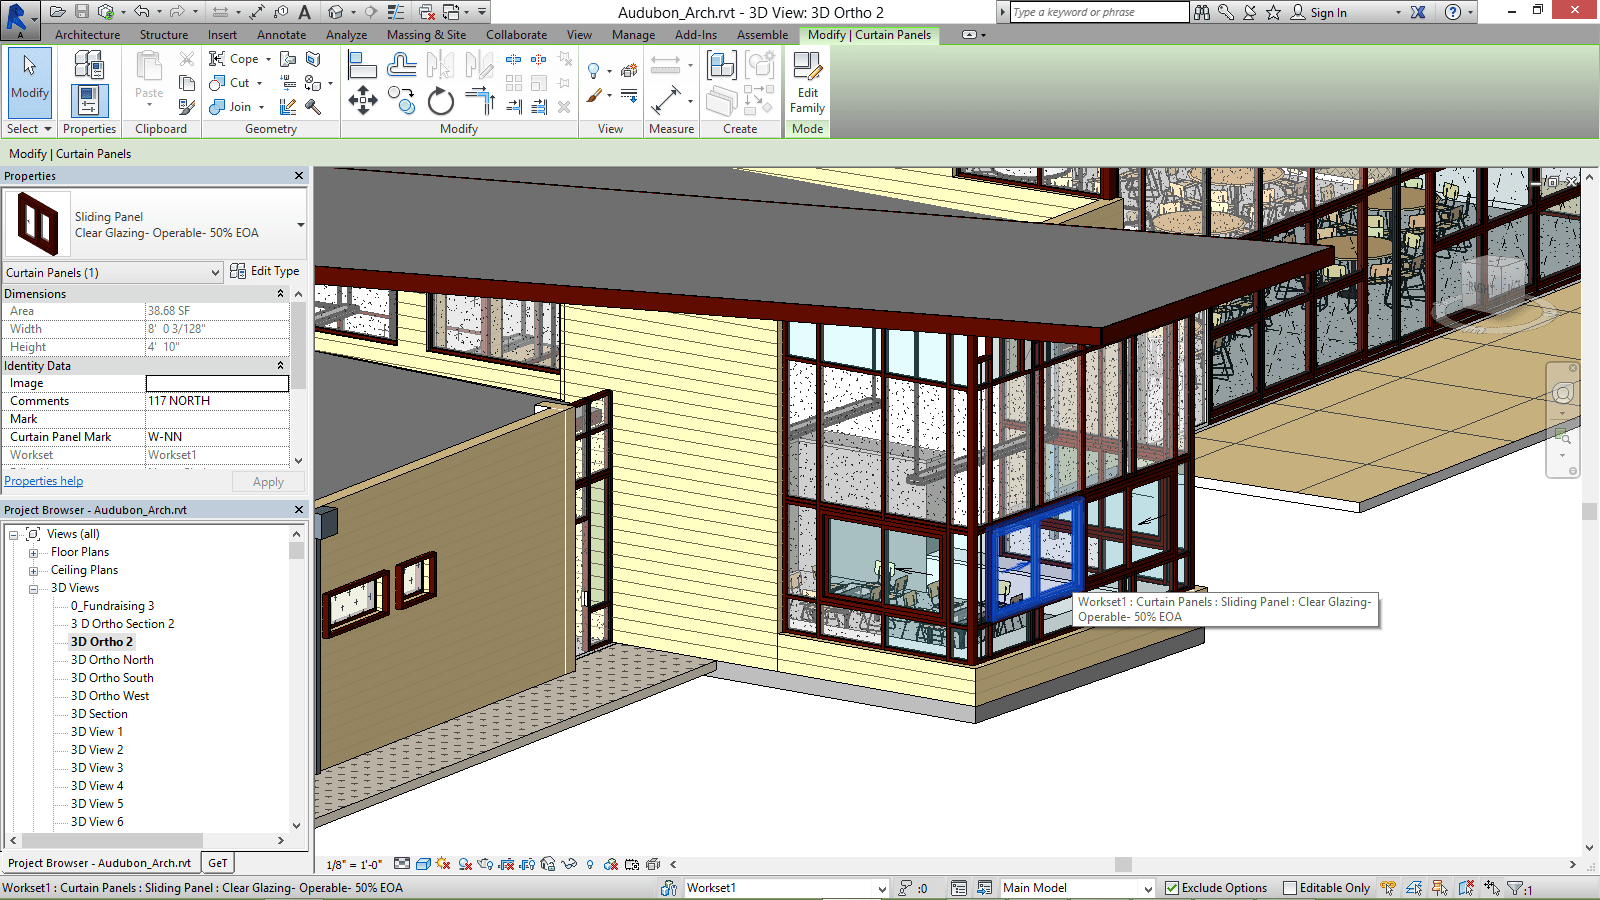Click Apply in the Properties palette
The height and width of the screenshot is (900, 1600).
pos(268,481)
